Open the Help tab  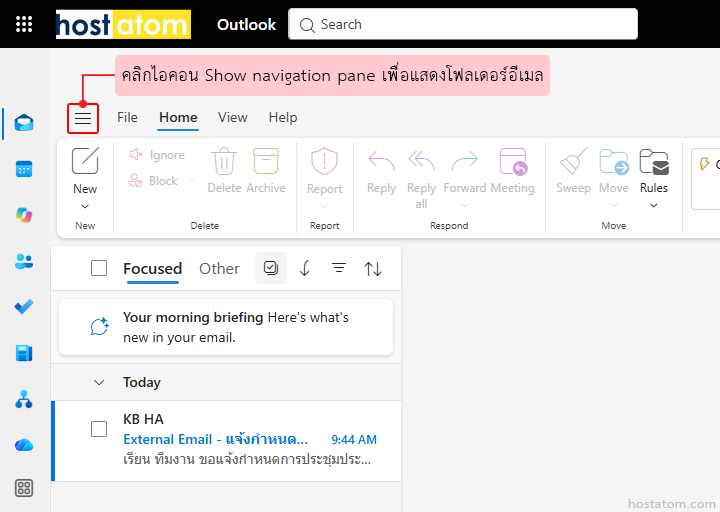[x=283, y=118]
